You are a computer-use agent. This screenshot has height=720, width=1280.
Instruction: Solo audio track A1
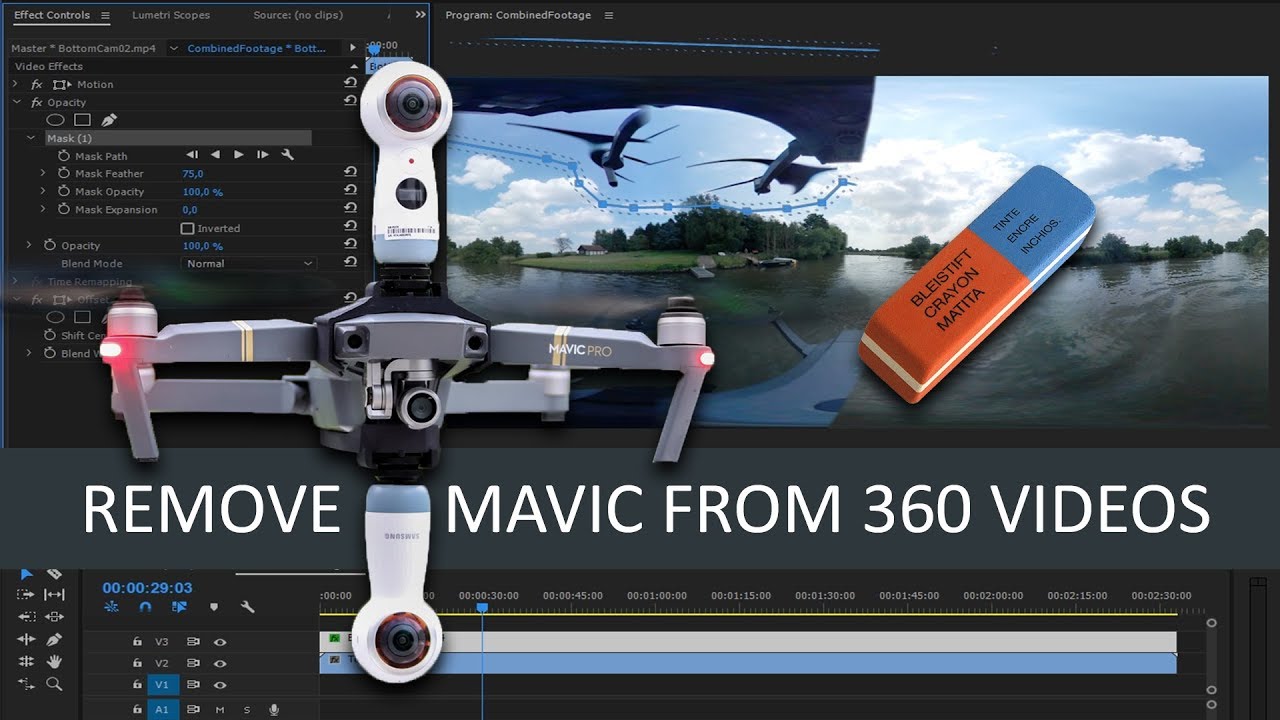point(246,710)
